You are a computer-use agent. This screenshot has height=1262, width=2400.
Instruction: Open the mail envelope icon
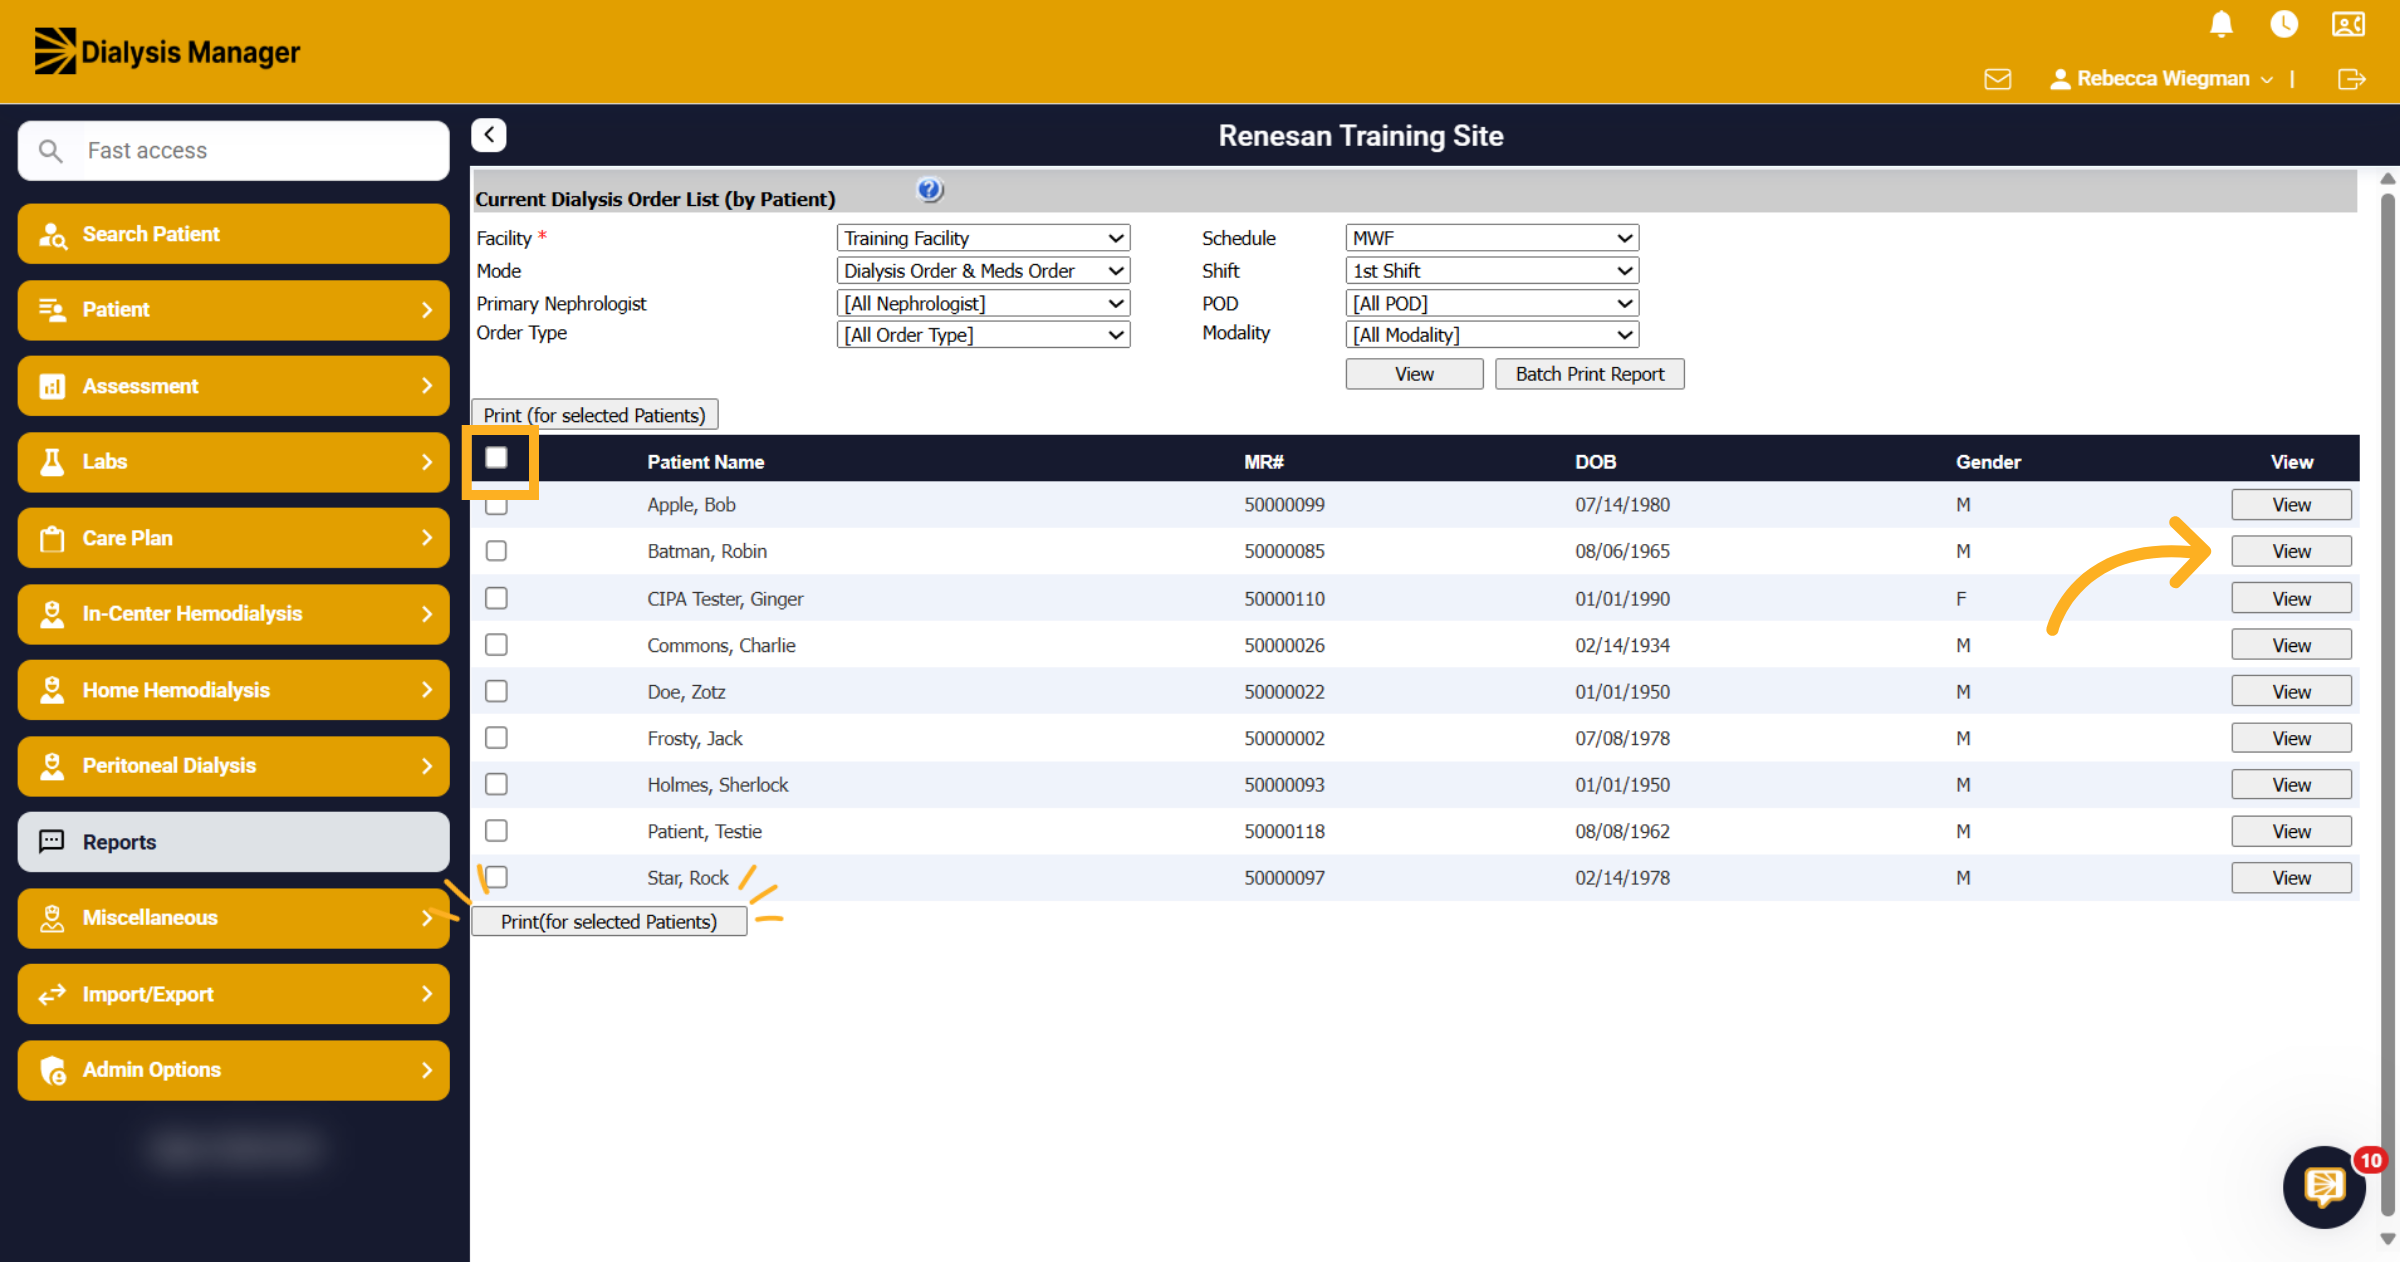click(x=1997, y=79)
